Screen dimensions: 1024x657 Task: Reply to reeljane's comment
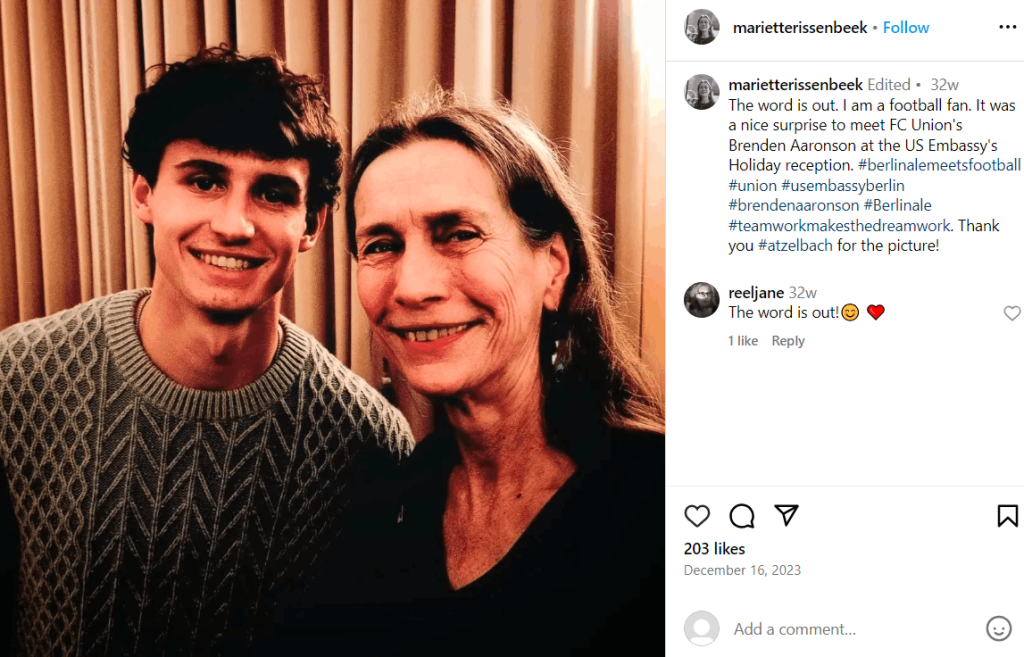[x=788, y=341]
